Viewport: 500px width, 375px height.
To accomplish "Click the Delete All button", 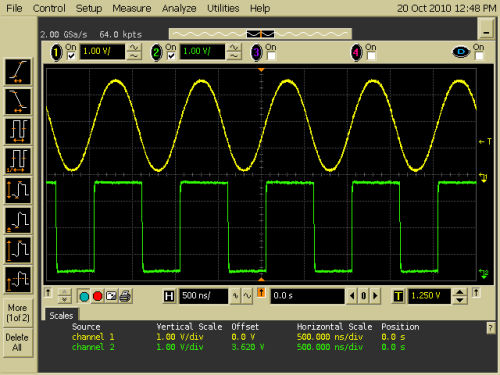I will tap(18, 342).
